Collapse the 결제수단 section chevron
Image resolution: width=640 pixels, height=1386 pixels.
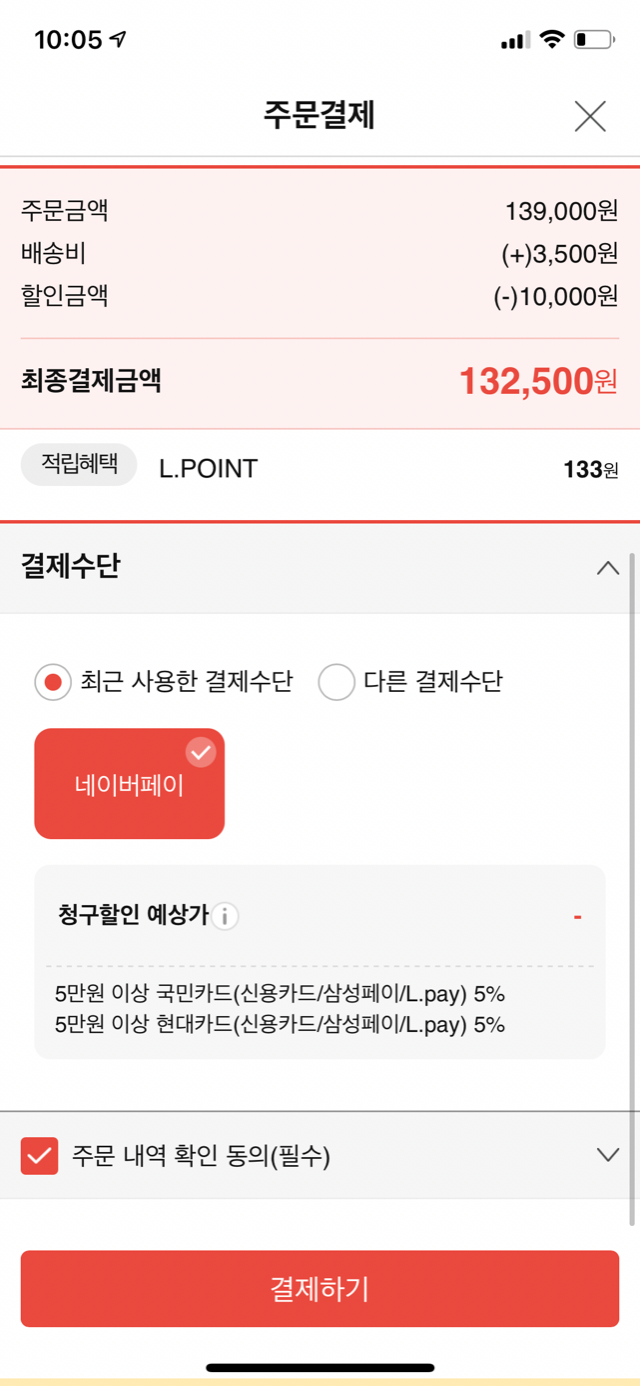click(607, 568)
